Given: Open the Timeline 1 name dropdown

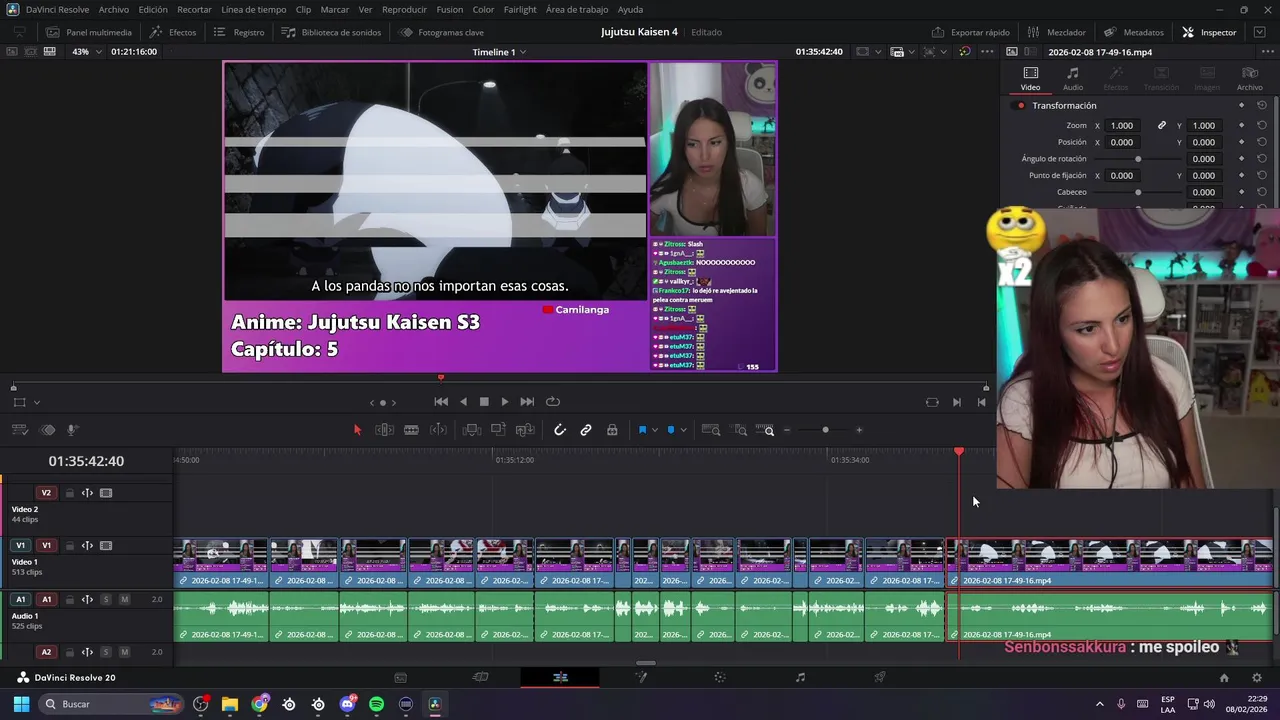Looking at the screenshot, I should (x=499, y=52).
